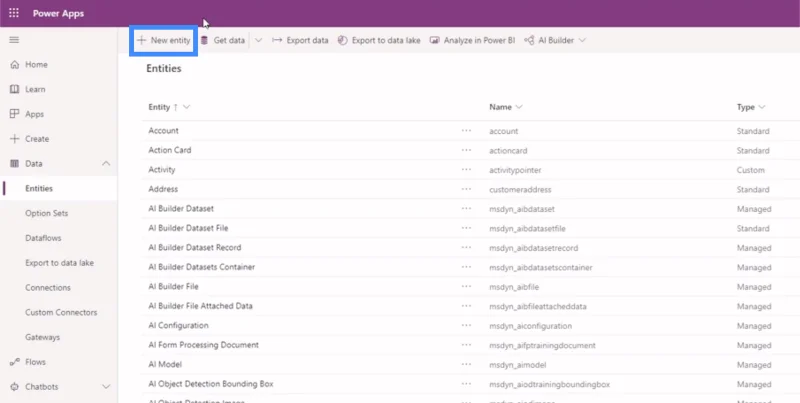
Task: Open more options for AI Model
Action: tap(466, 365)
